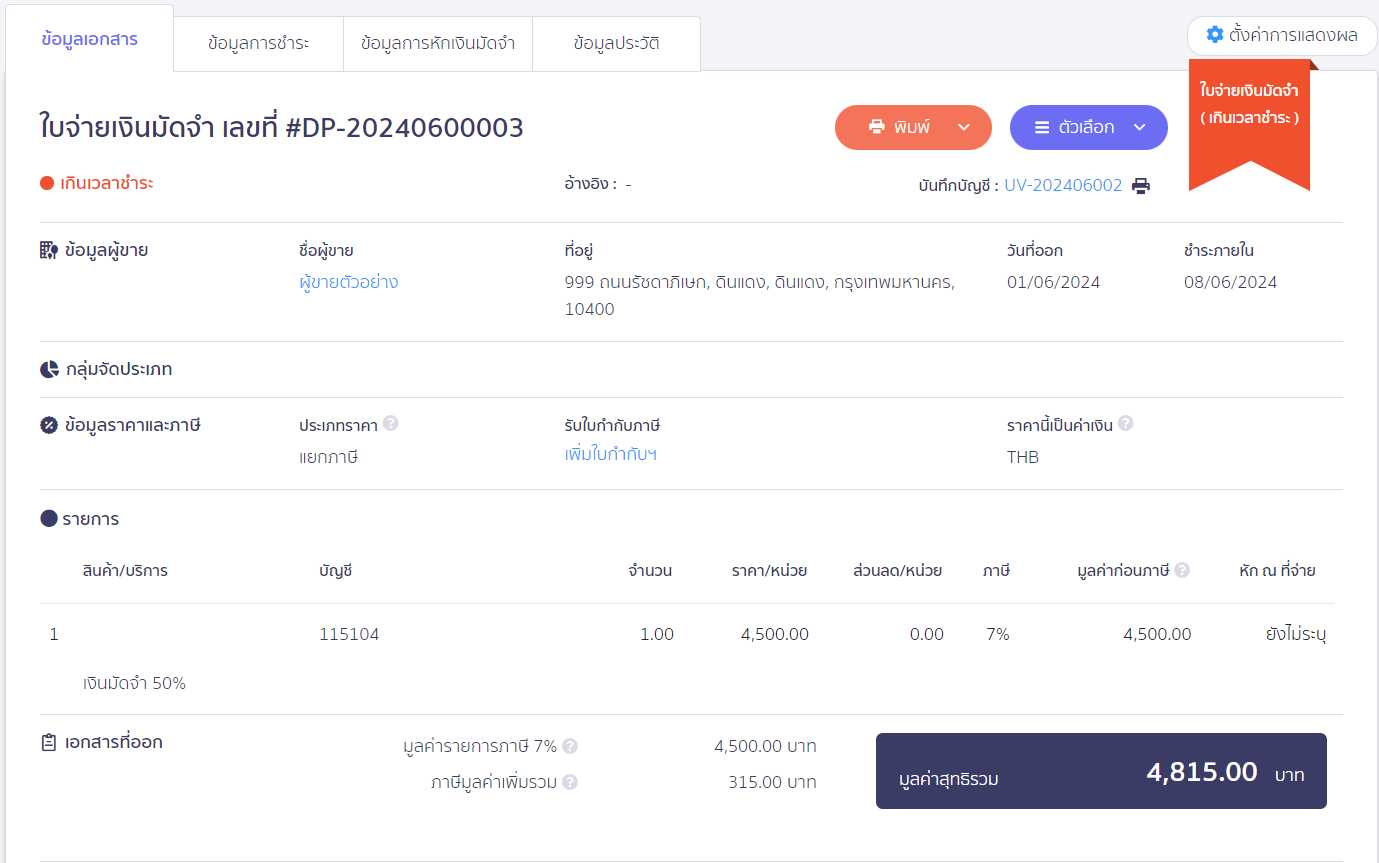Click the purple ตัวเลือก button

tap(1089, 127)
